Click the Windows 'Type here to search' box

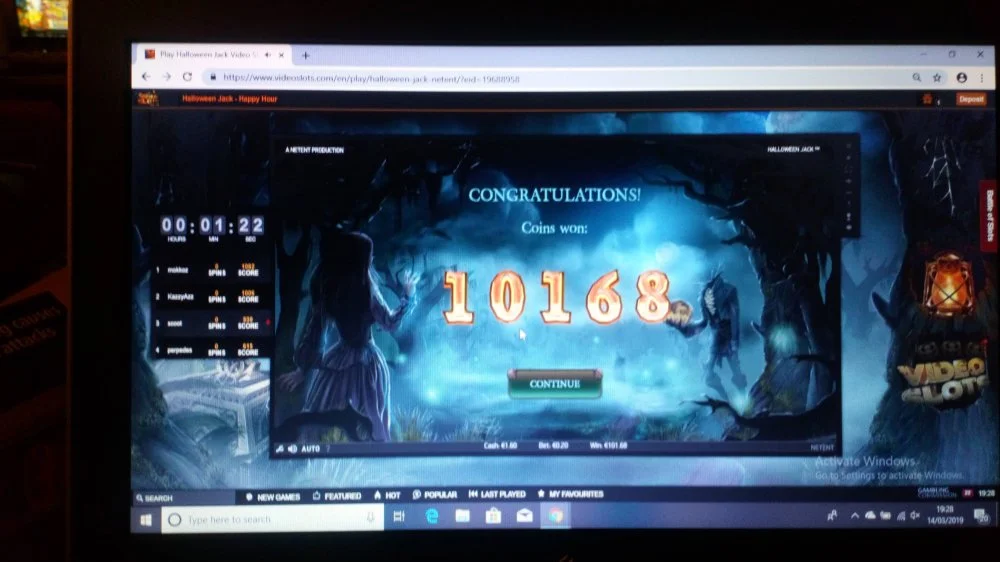click(273, 519)
